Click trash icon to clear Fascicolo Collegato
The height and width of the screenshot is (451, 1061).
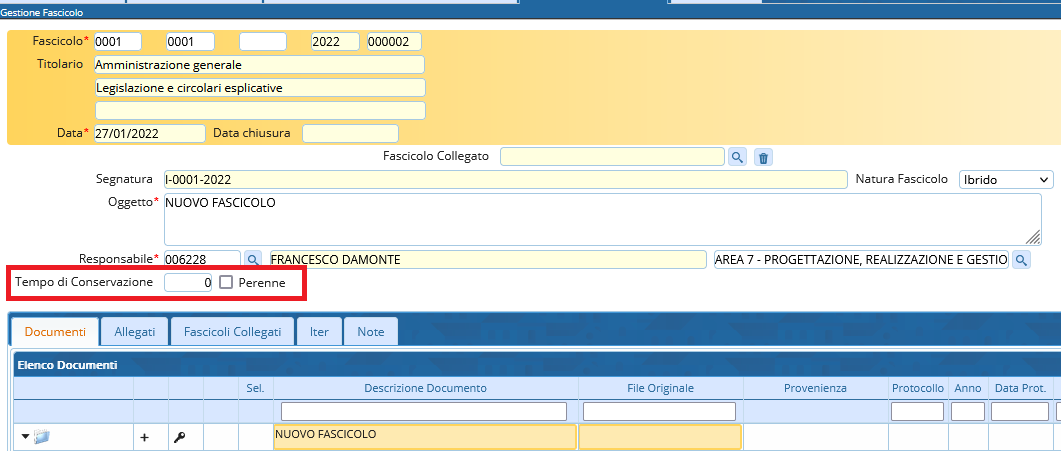click(763, 157)
